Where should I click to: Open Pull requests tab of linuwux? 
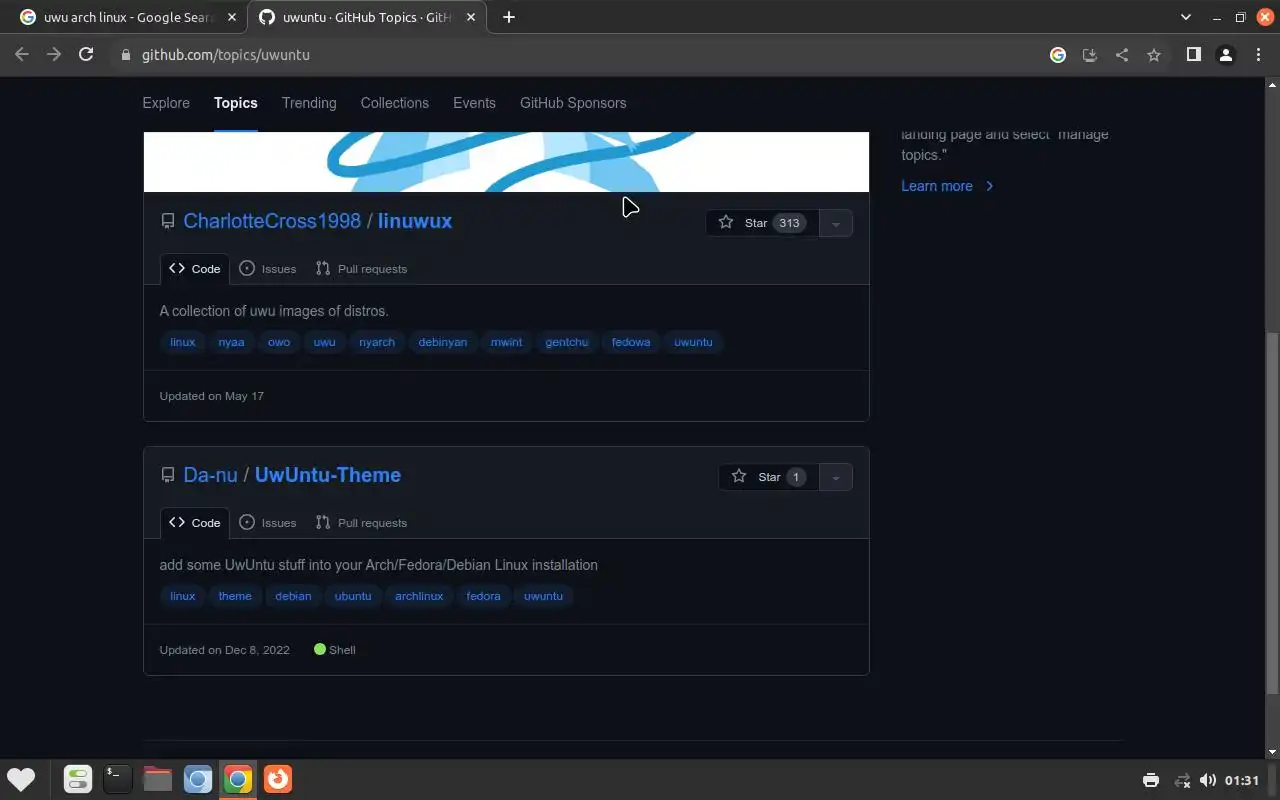(x=361, y=269)
